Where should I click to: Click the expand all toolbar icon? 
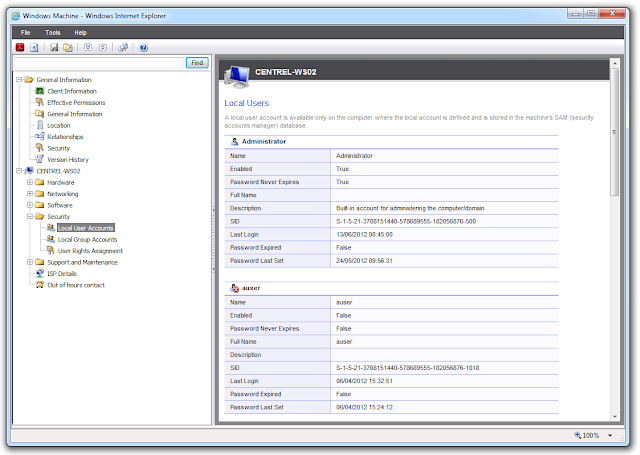click(x=88, y=47)
